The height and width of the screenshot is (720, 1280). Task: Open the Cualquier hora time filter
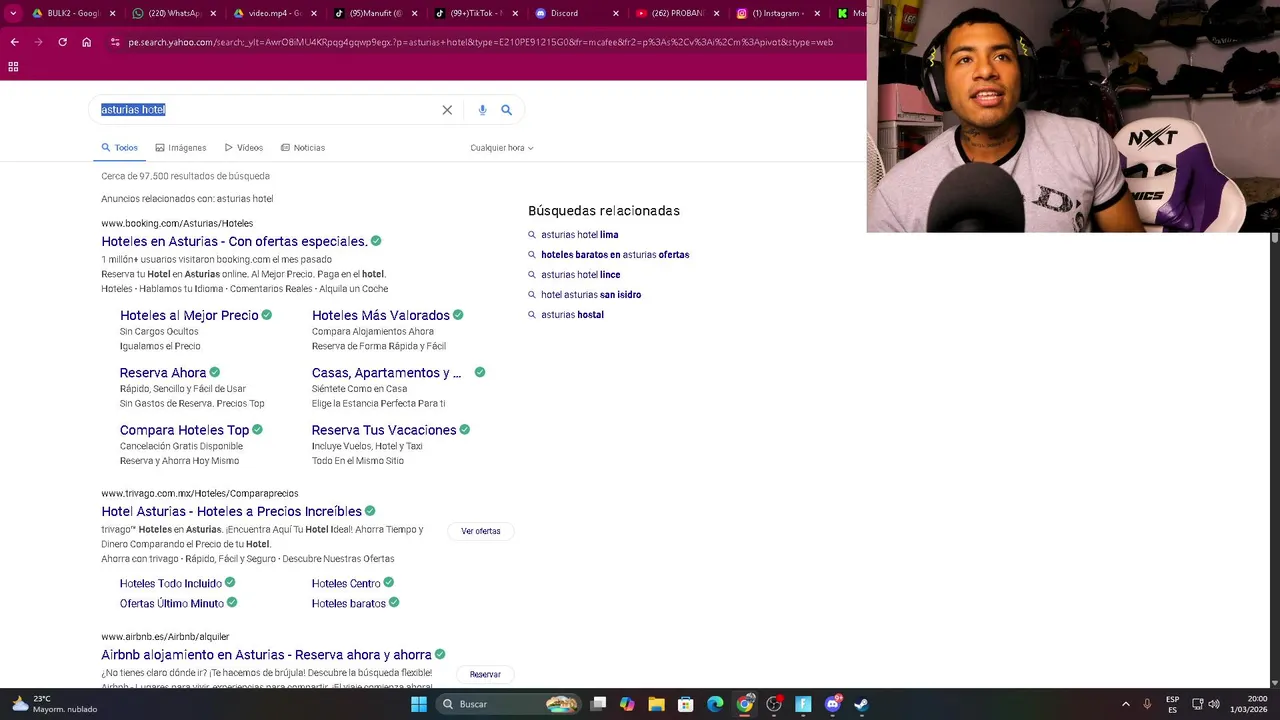(502, 148)
